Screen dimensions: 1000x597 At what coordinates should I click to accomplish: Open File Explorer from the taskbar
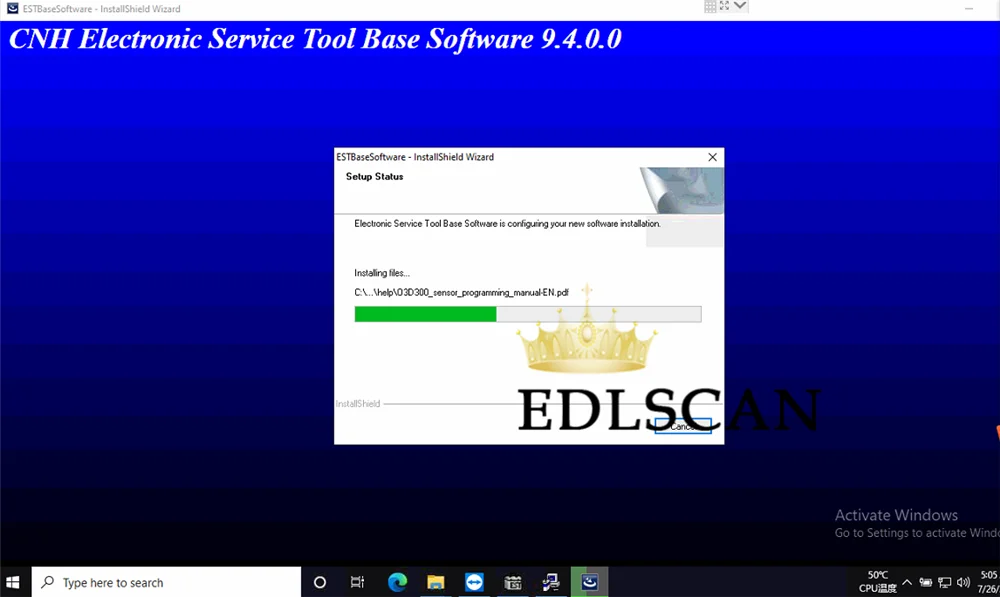point(436,582)
